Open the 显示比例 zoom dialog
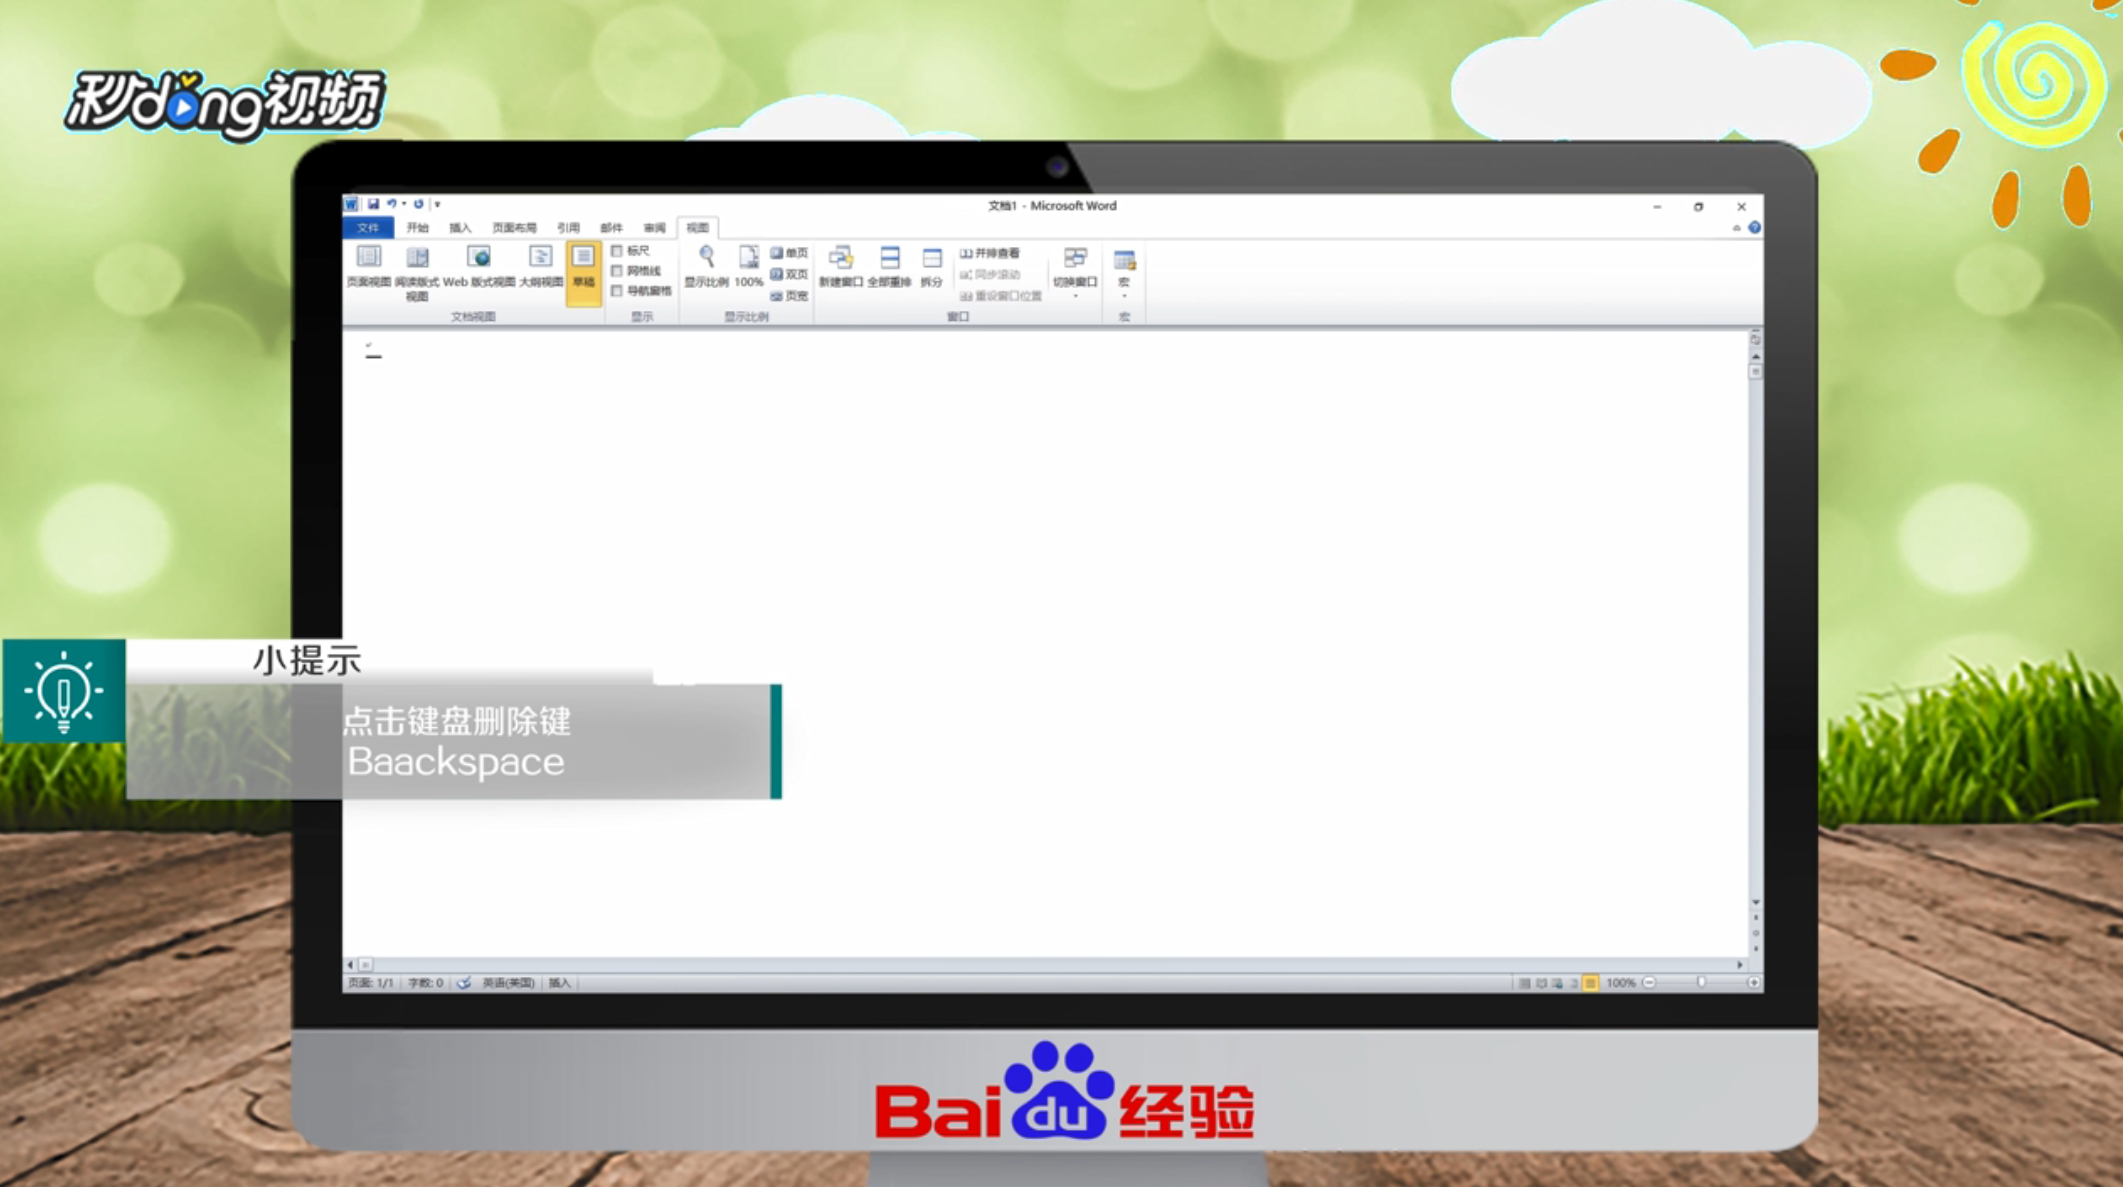The width and height of the screenshot is (2123, 1187). click(x=705, y=267)
